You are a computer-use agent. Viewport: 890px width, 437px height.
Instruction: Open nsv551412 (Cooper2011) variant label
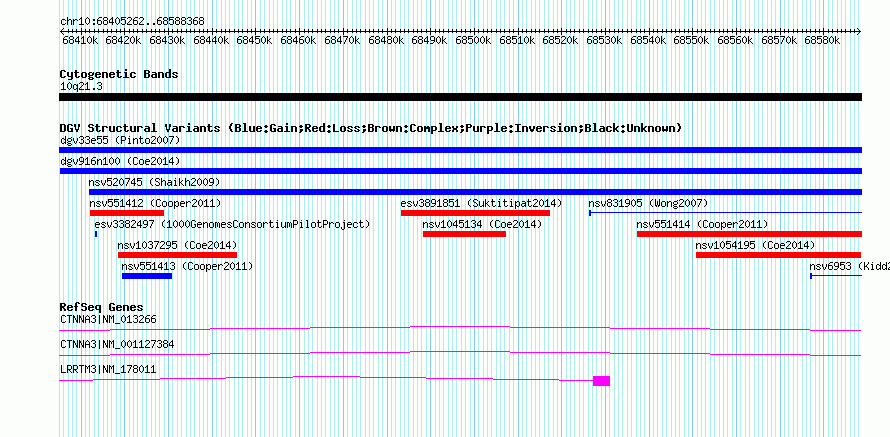click(155, 203)
